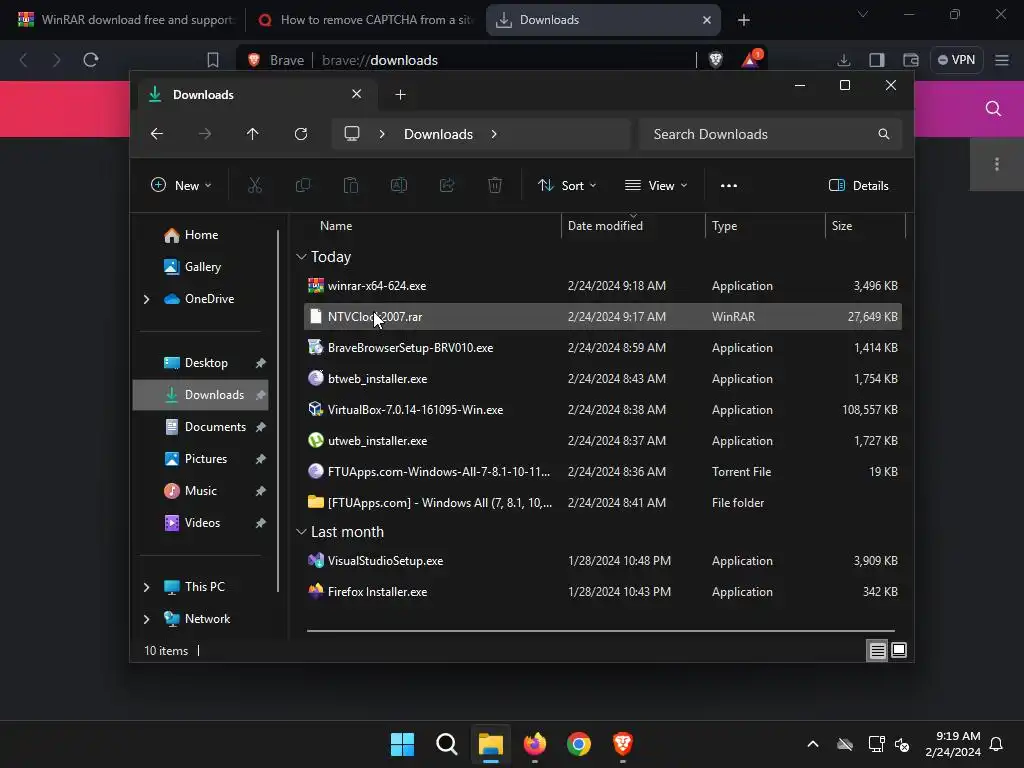Screen dimensions: 1024x768
Task: Go up one folder level with up arrow
Action: 253,134
